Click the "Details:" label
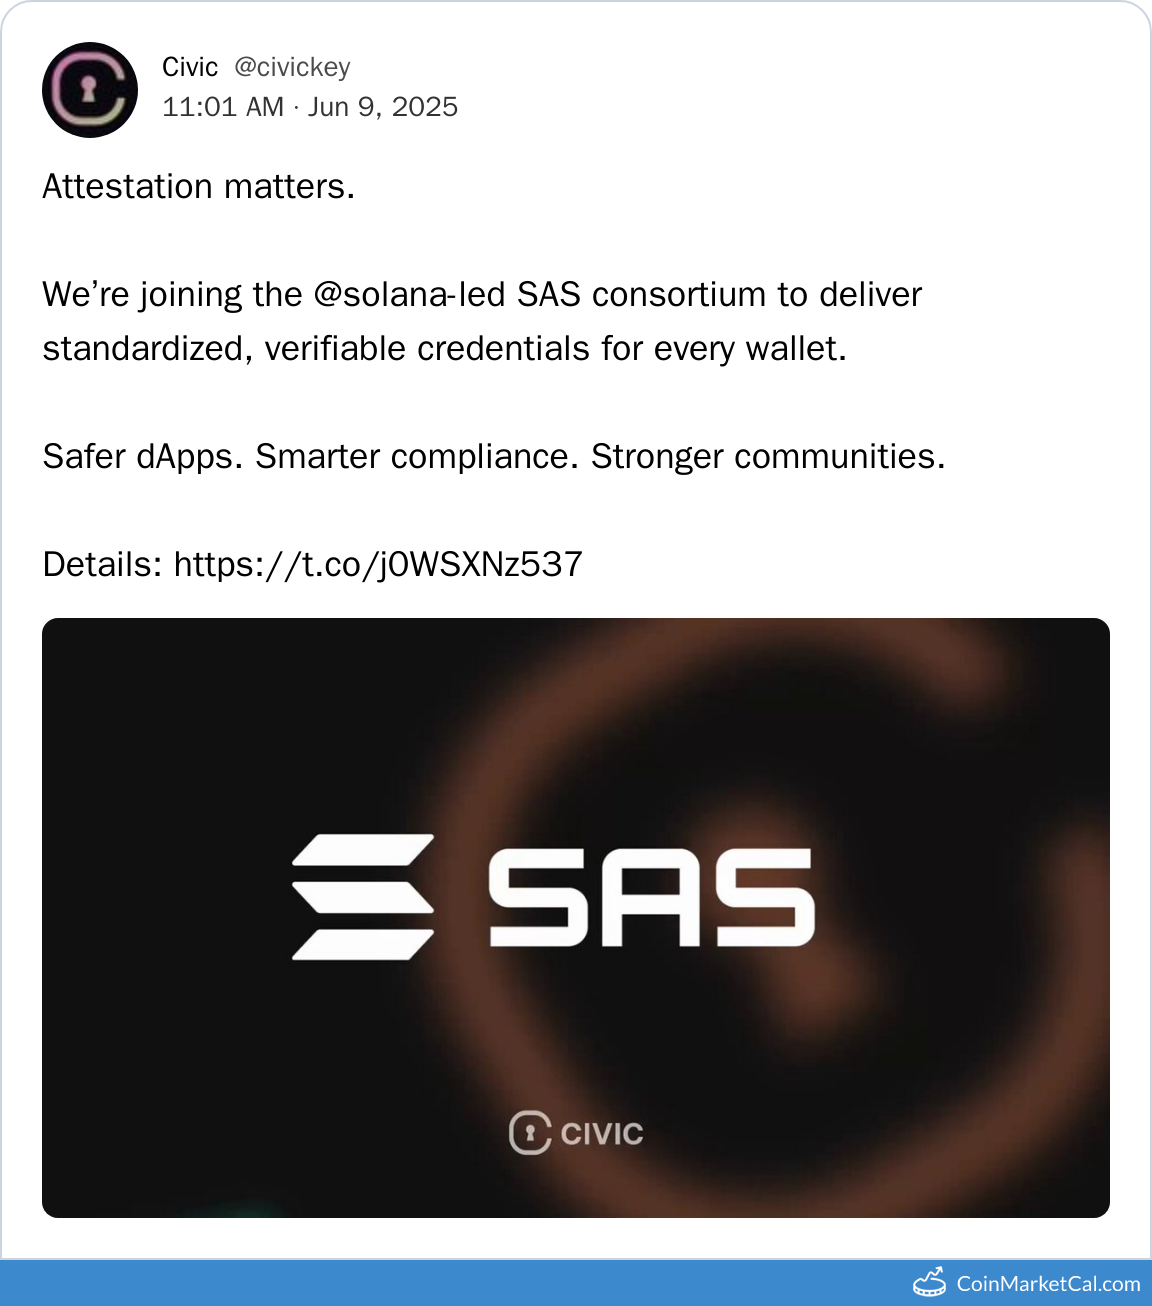 point(102,565)
